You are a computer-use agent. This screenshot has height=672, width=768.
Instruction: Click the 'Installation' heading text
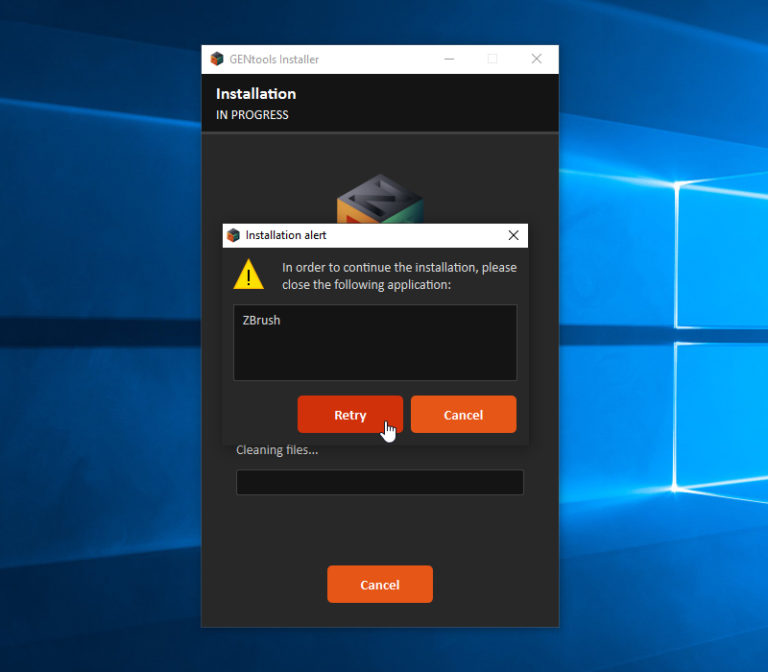point(256,94)
